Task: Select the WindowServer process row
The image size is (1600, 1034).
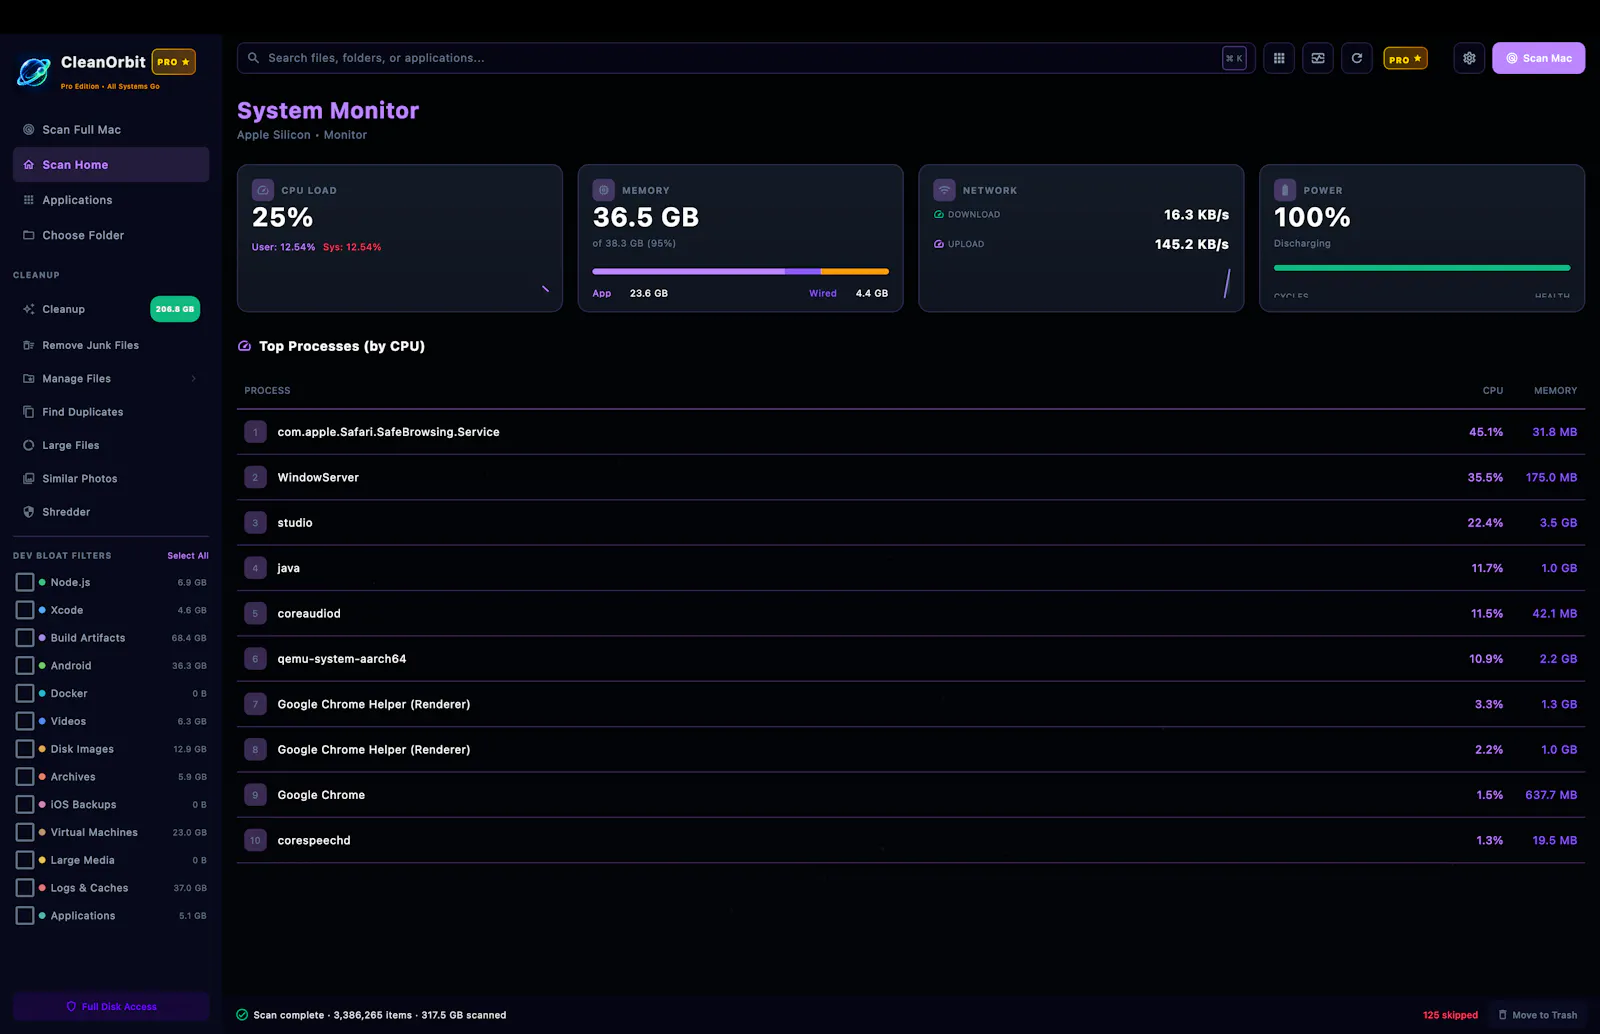Action: tap(910, 478)
